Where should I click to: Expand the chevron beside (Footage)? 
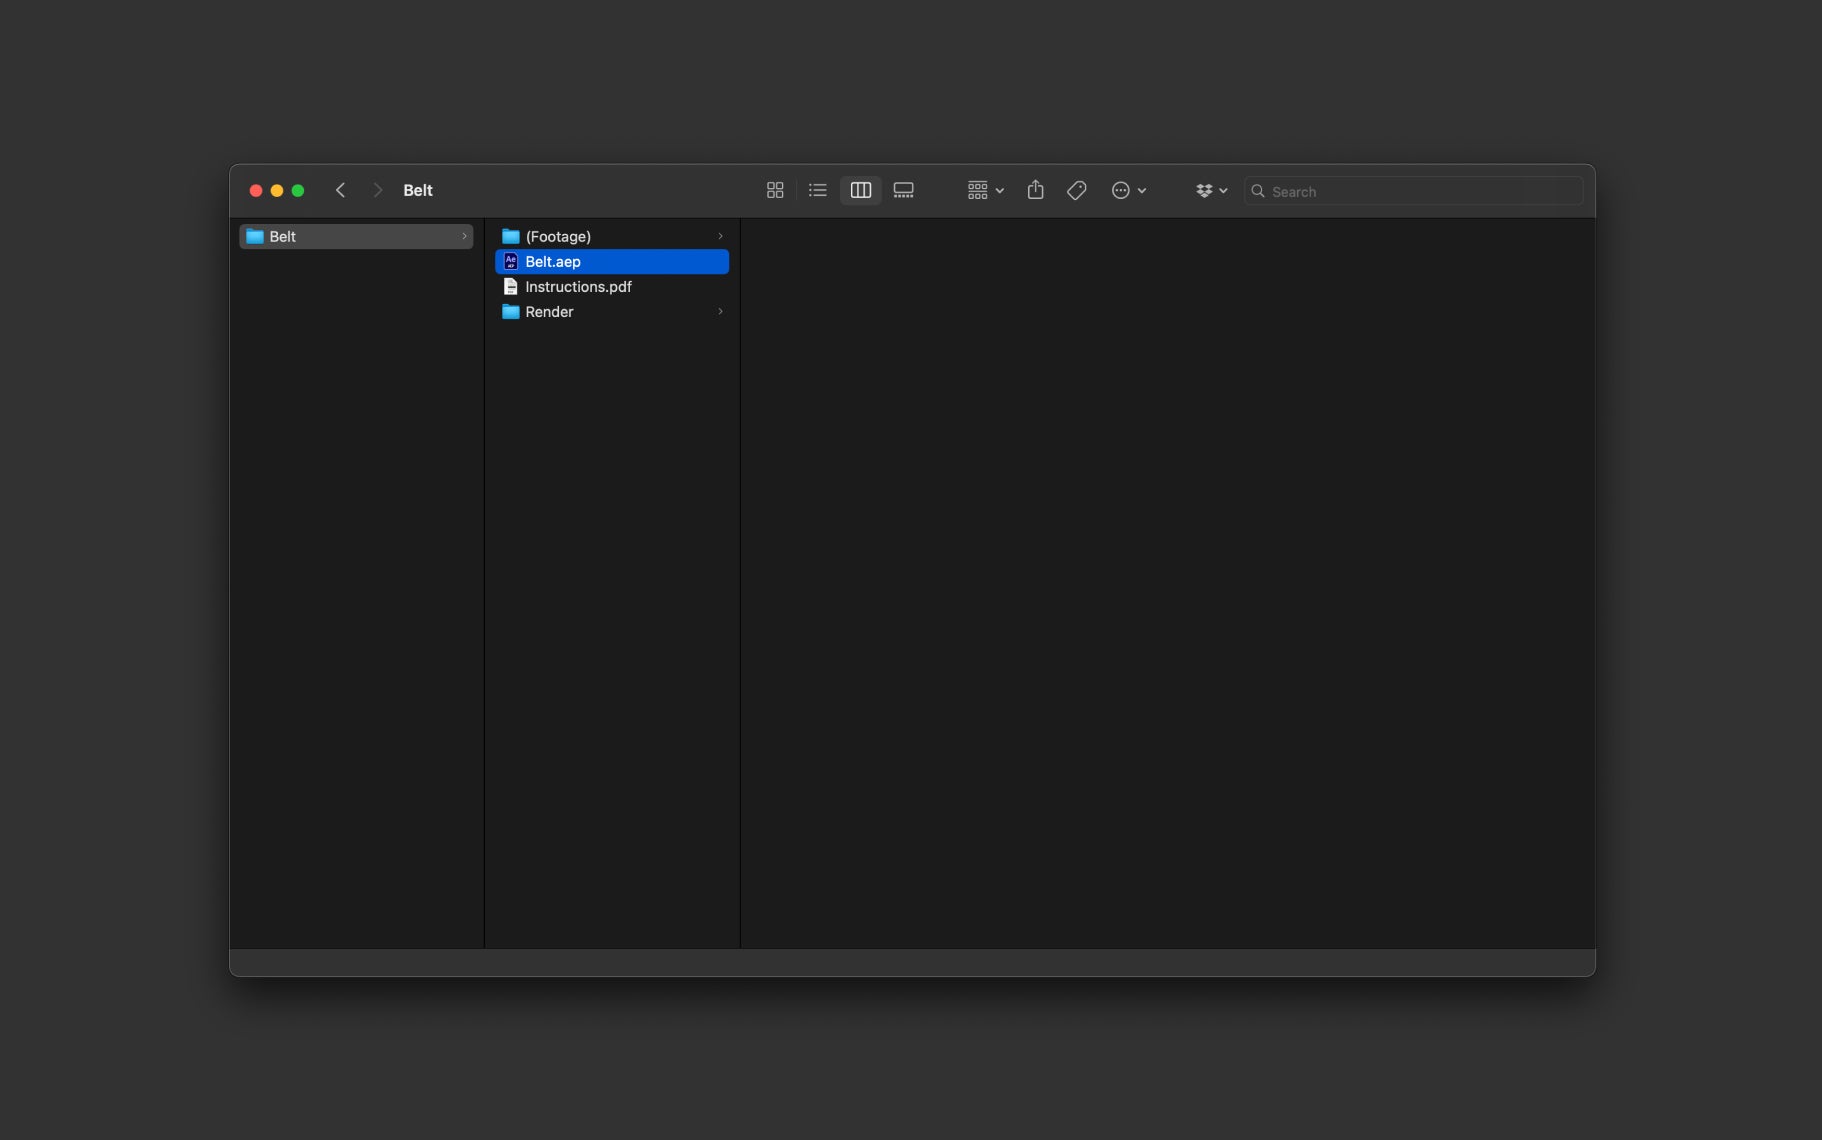[720, 236]
